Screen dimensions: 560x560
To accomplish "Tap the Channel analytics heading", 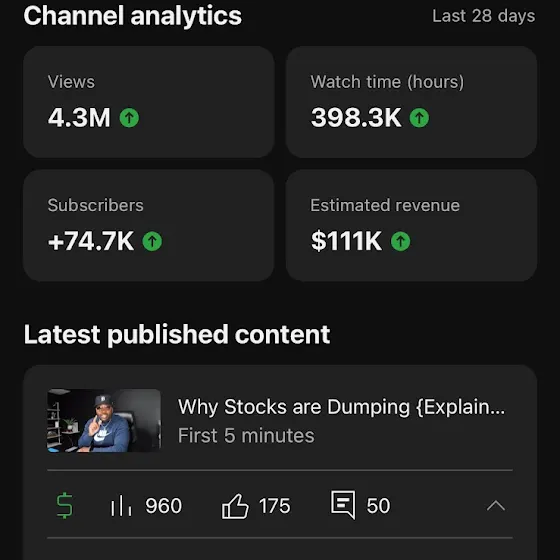I will [132, 16].
